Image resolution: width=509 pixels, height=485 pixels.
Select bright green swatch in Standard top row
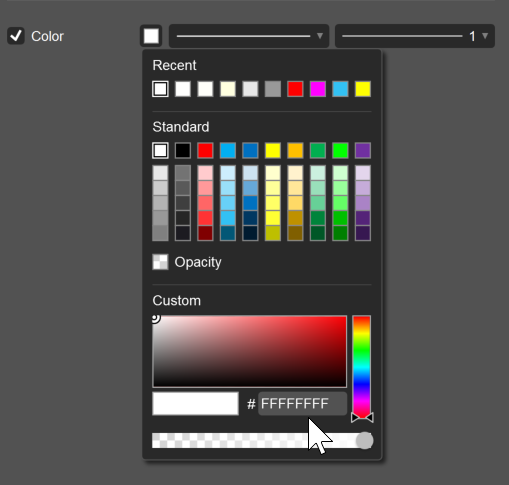(x=340, y=150)
